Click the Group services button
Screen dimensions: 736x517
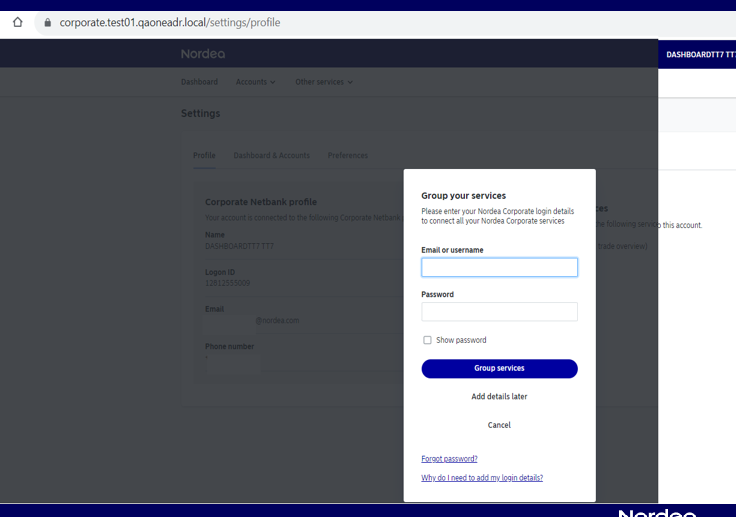(499, 369)
